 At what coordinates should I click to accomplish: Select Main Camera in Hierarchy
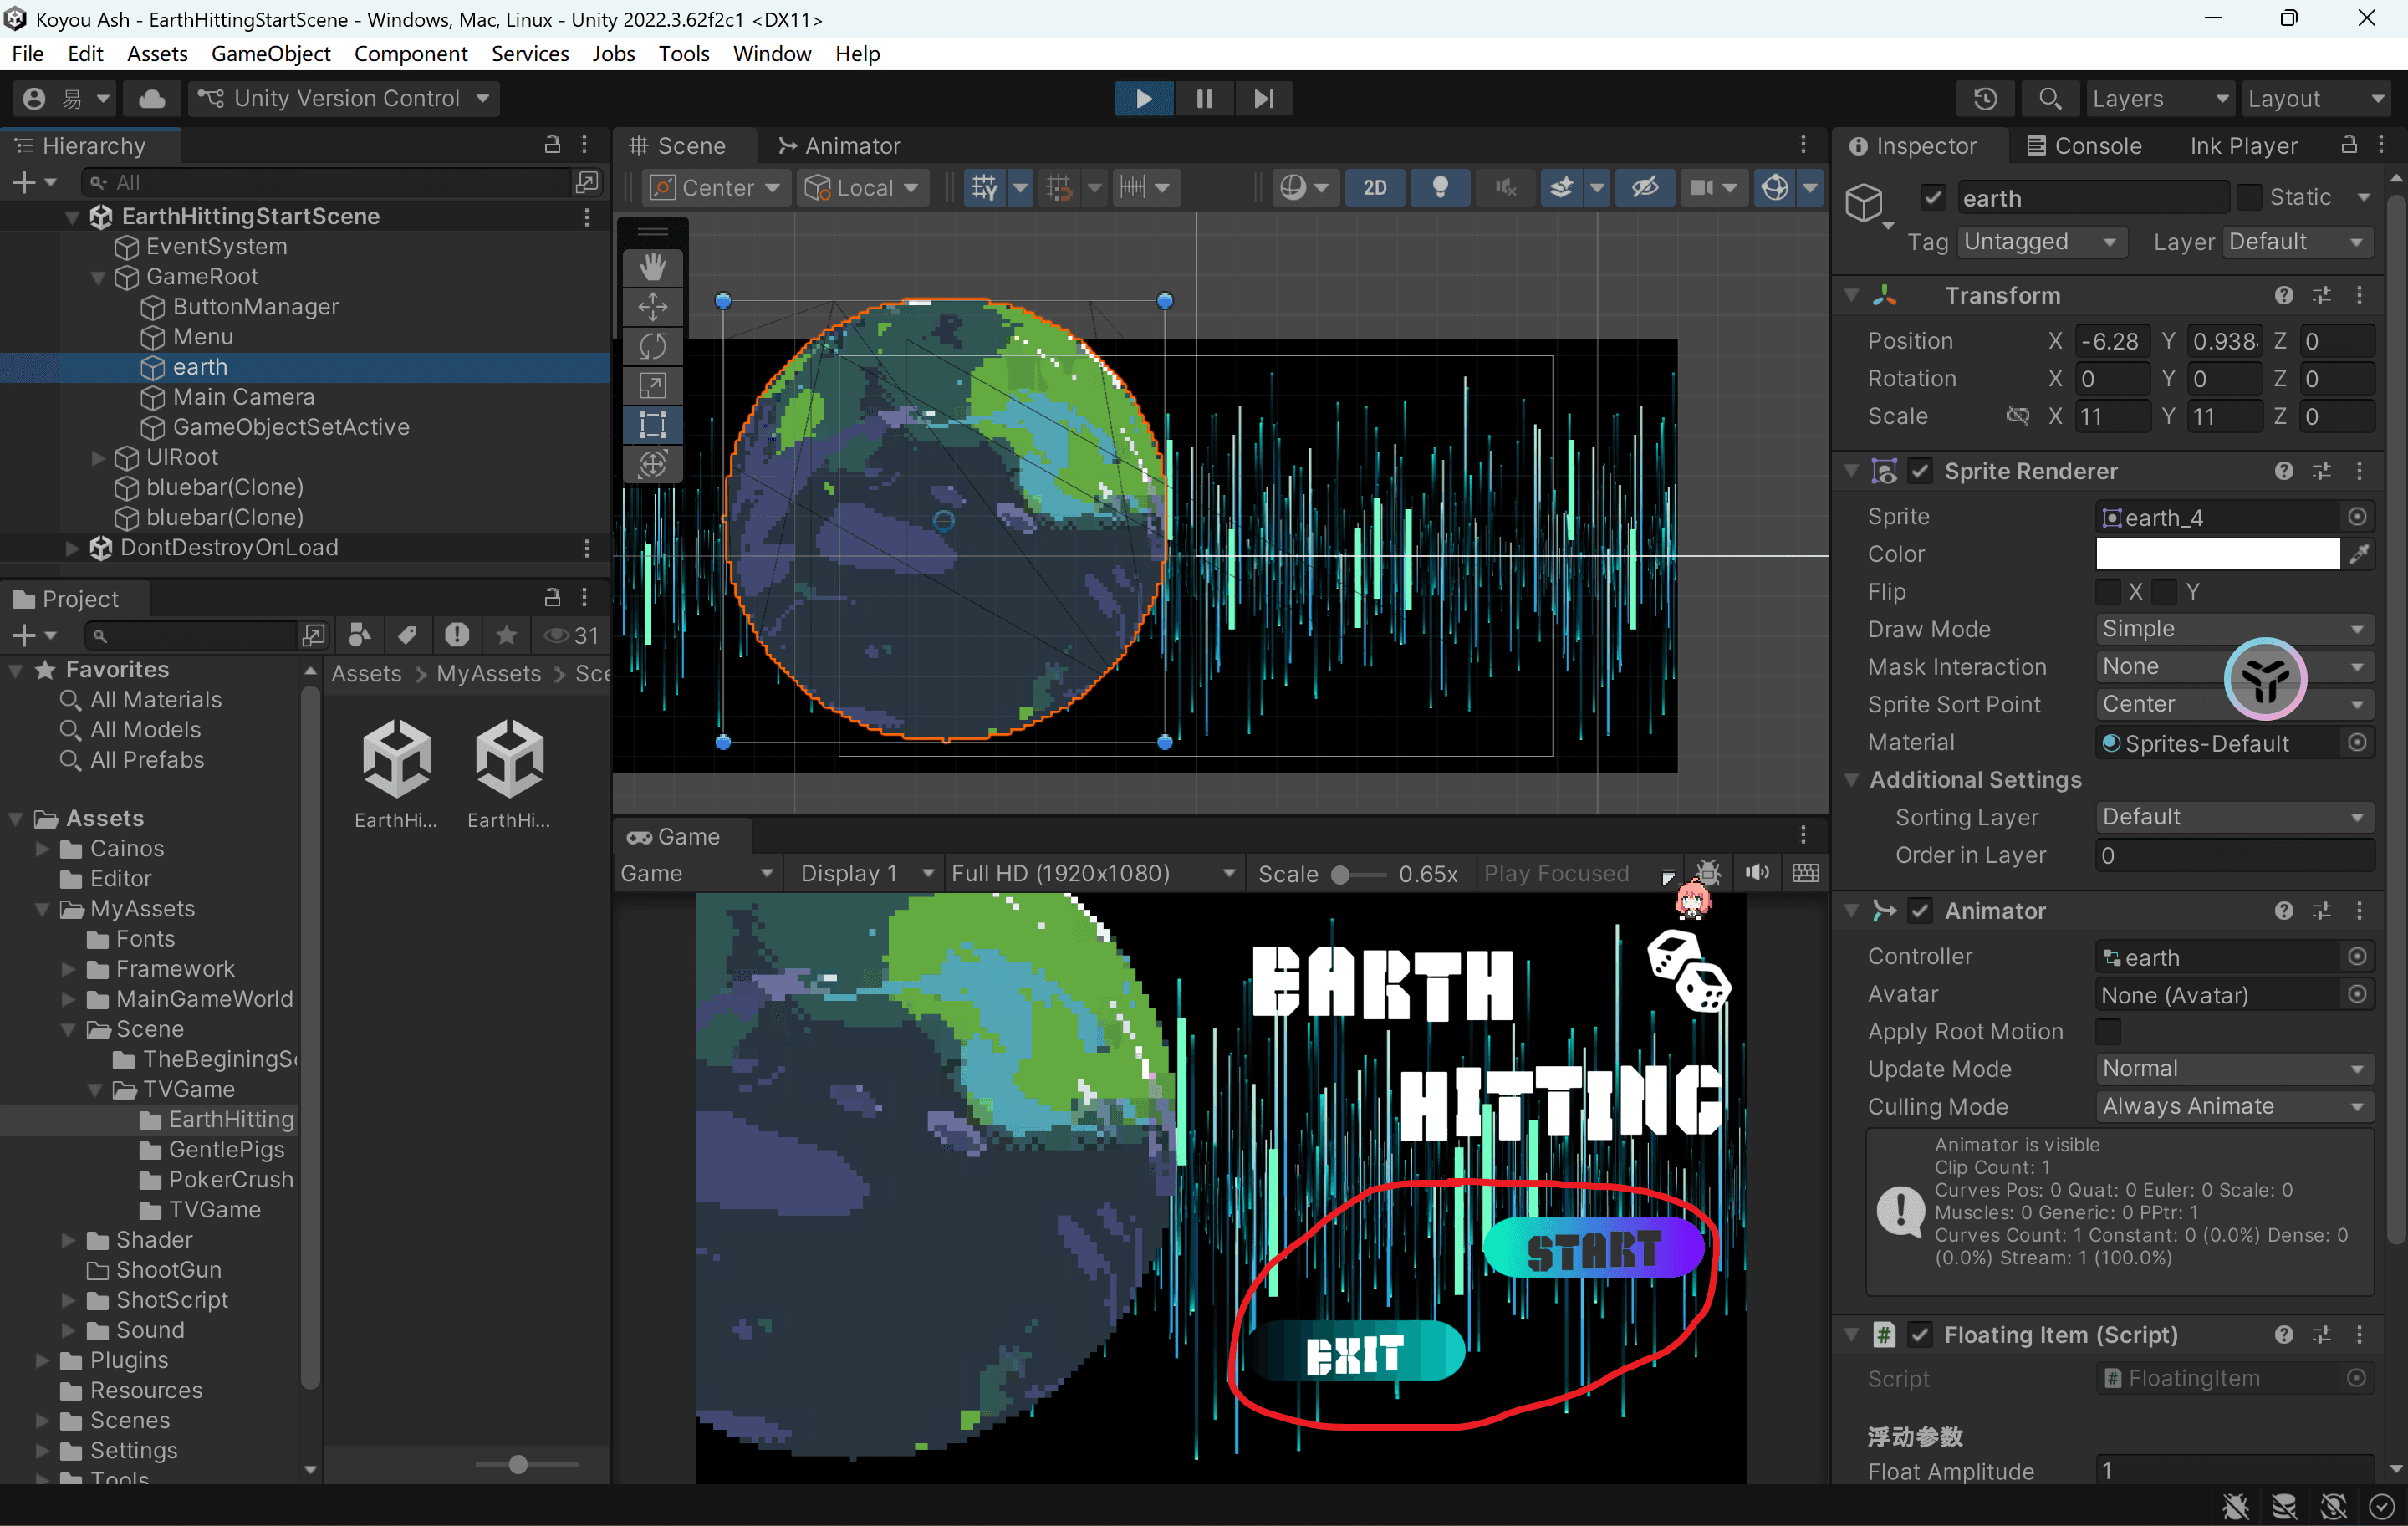coord(243,397)
